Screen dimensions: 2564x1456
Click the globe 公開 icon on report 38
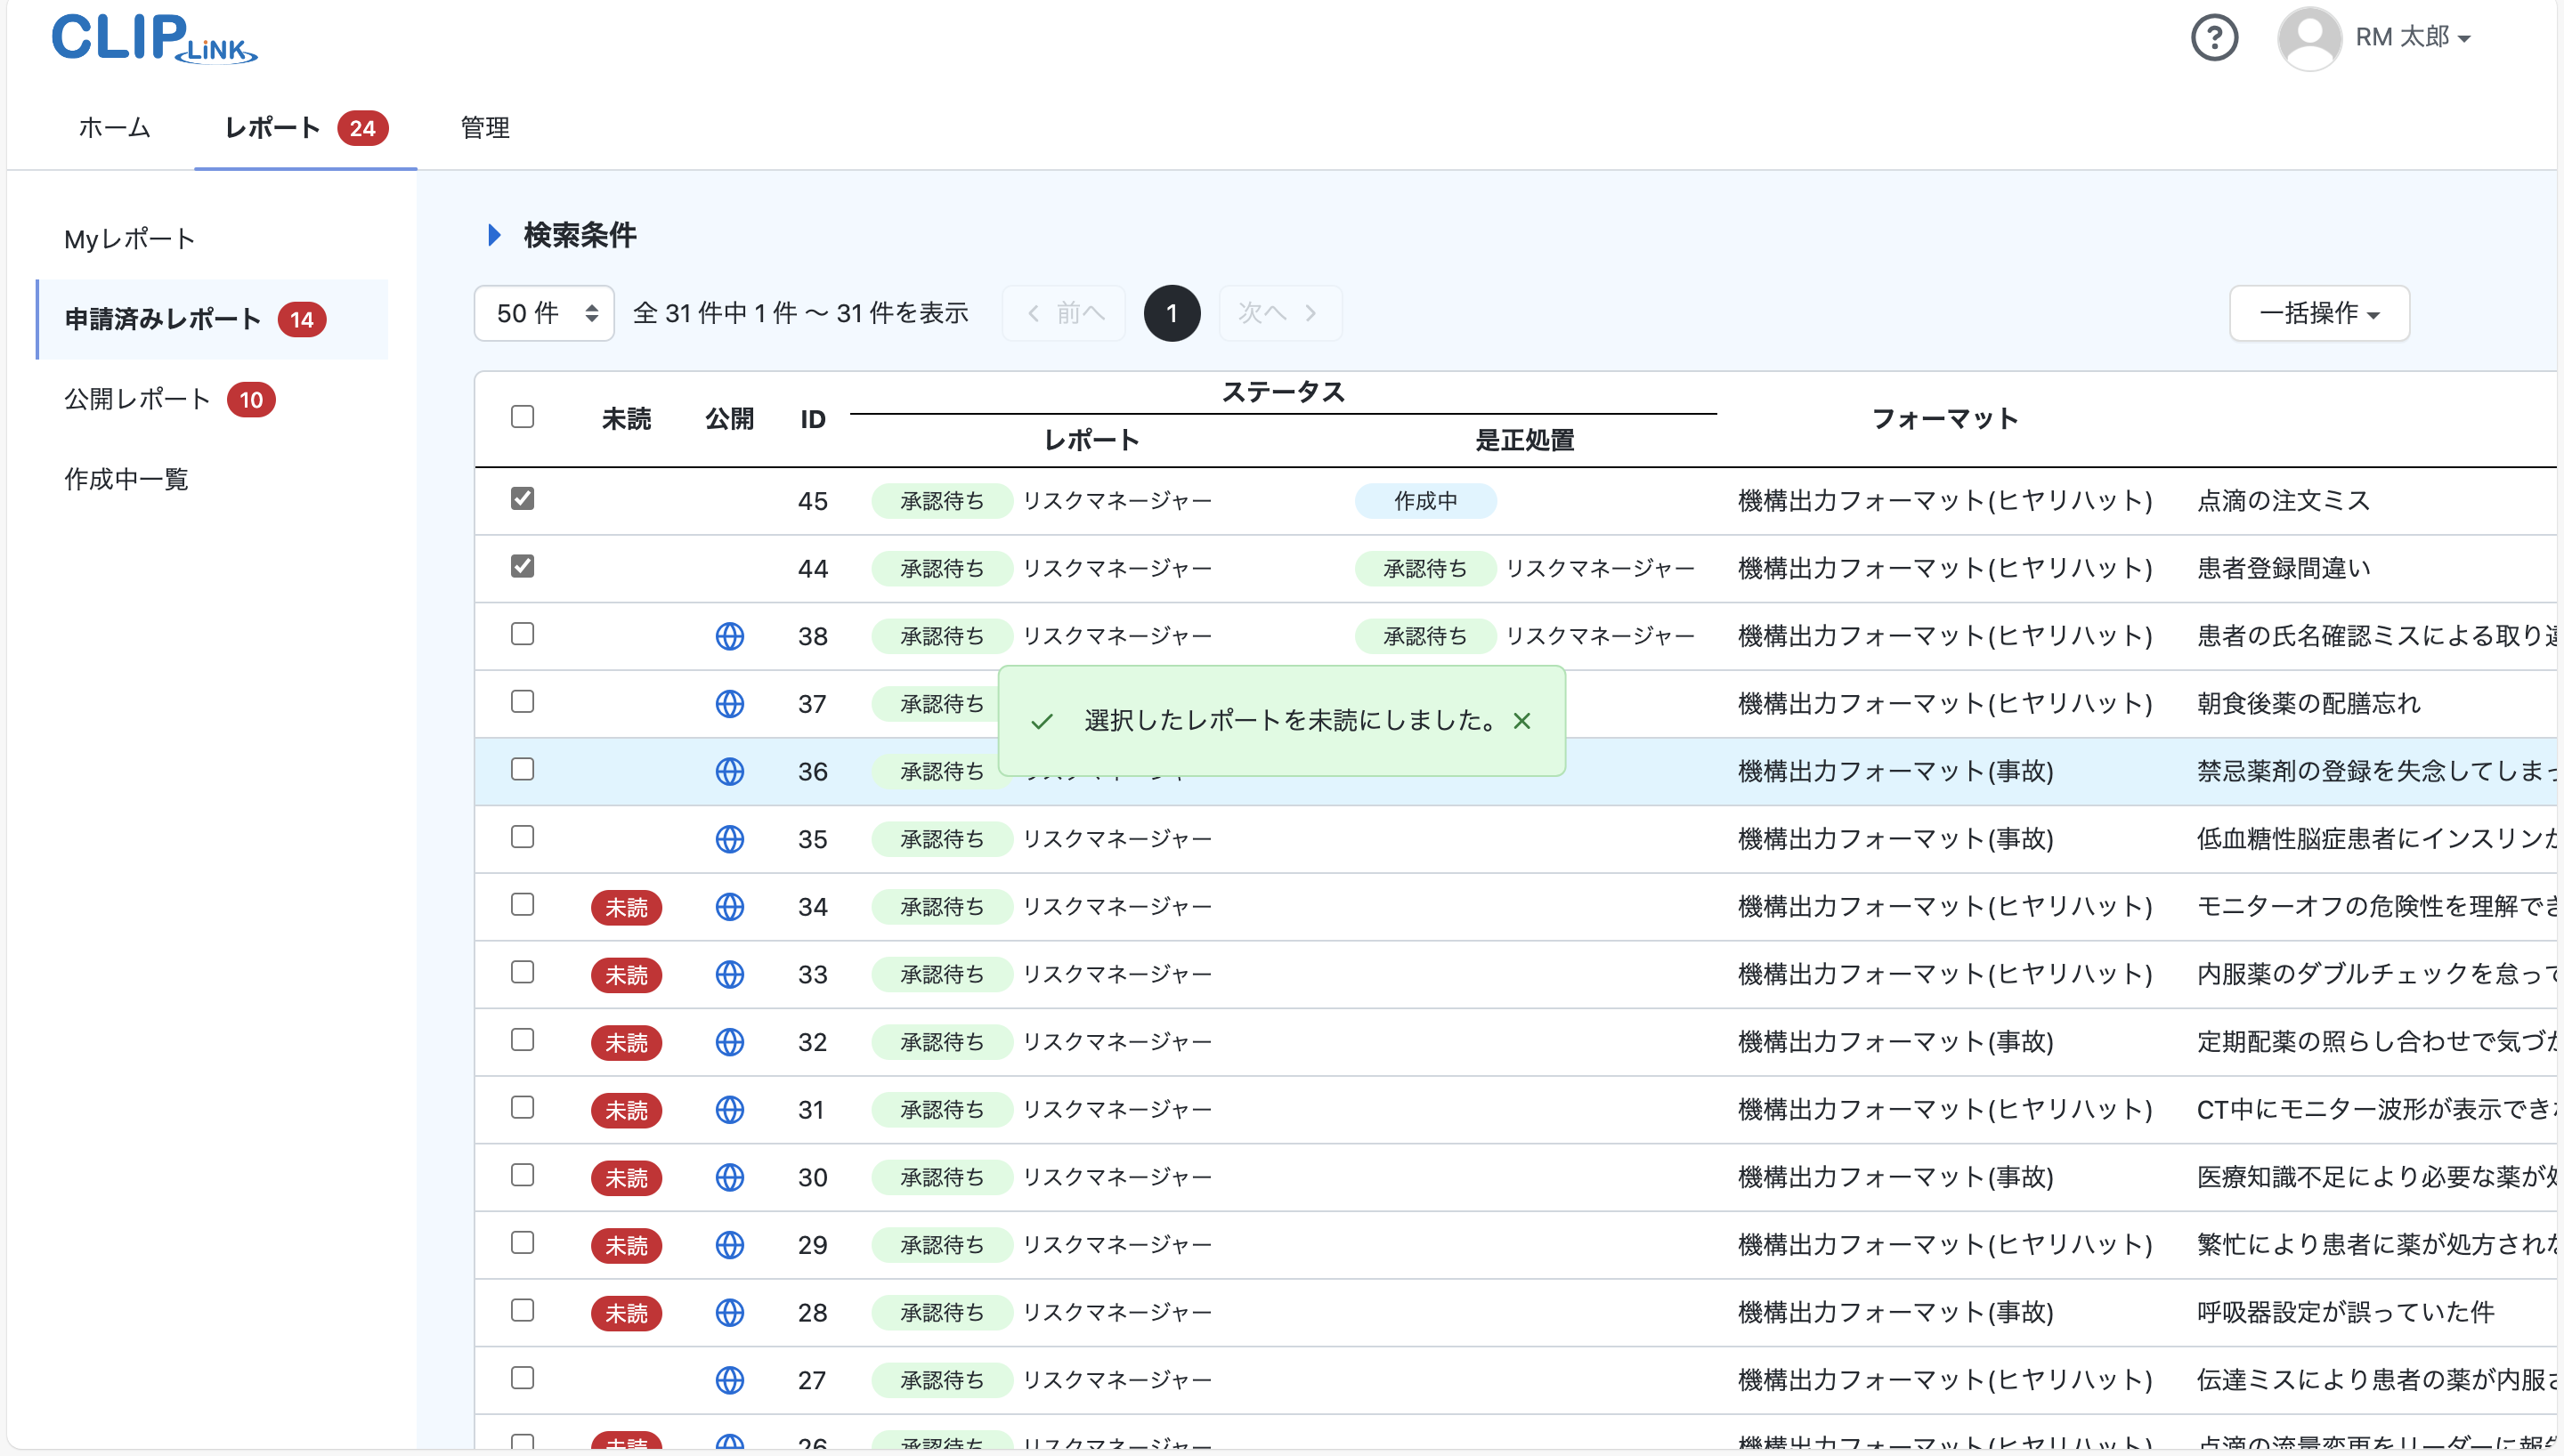tap(731, 636)
